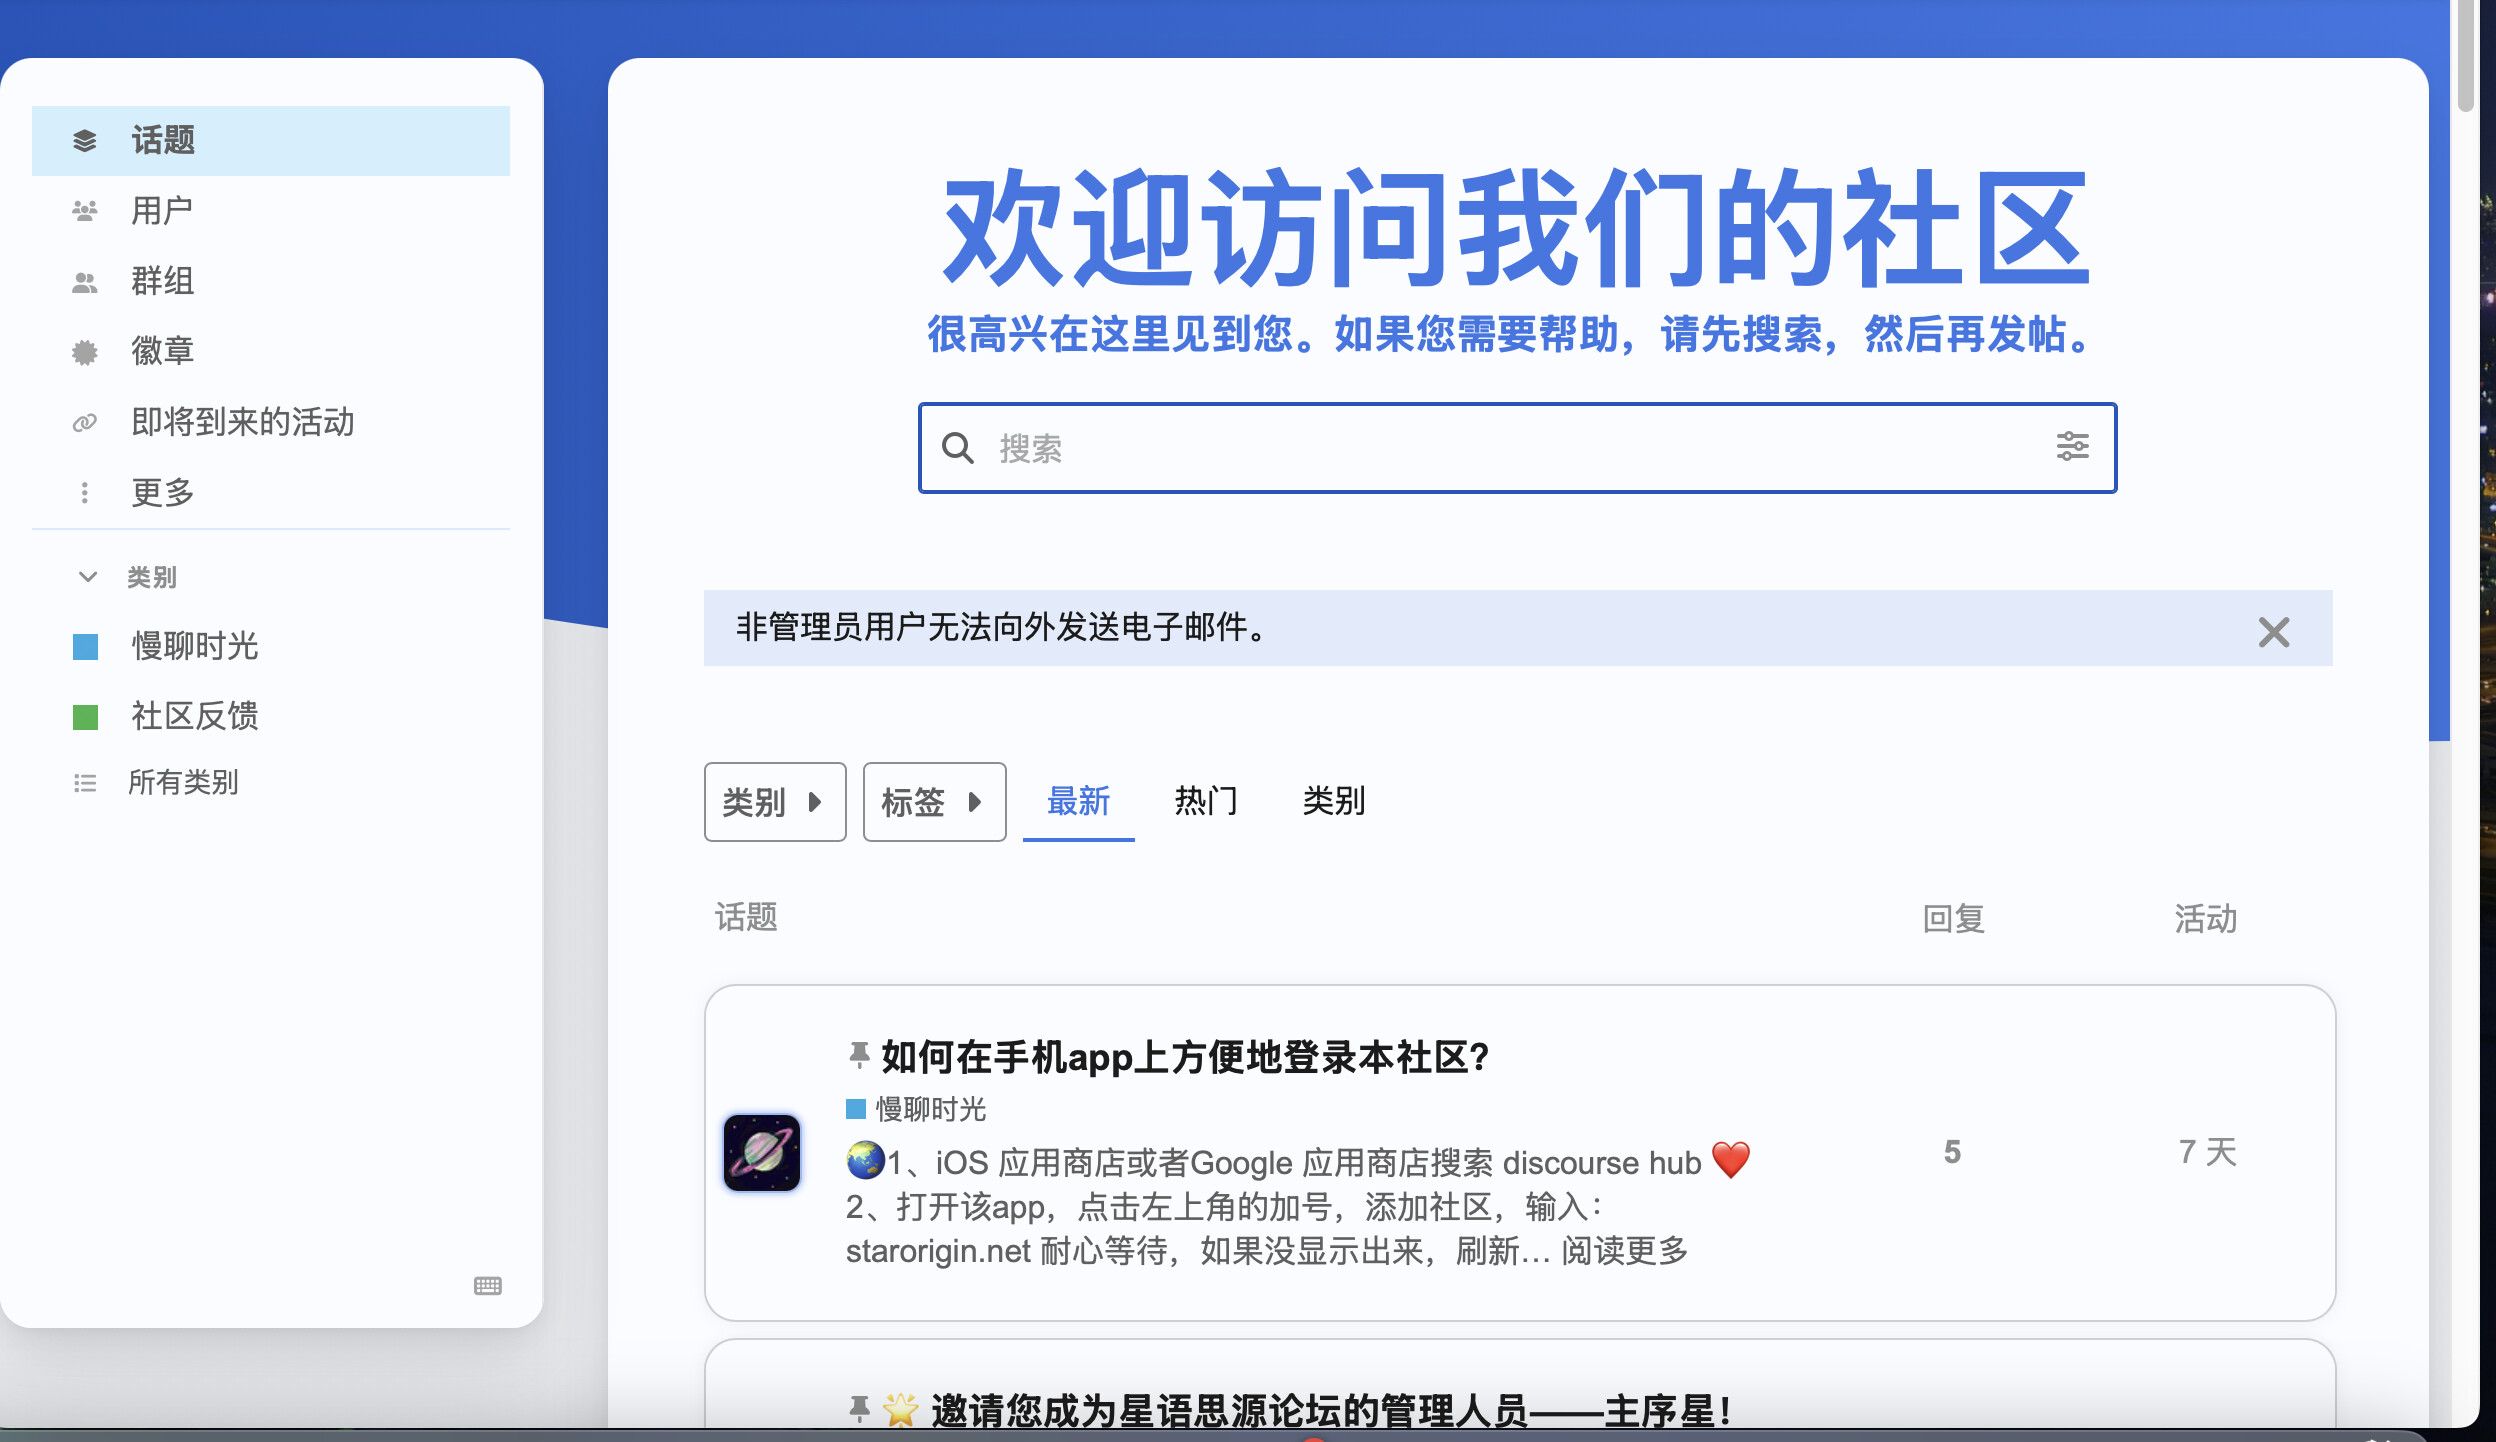Open topic 如何在手机app上方便地登录本社区
The height and width of the screenshot is (1442, 2496).
click(x=1185, y=1057)
